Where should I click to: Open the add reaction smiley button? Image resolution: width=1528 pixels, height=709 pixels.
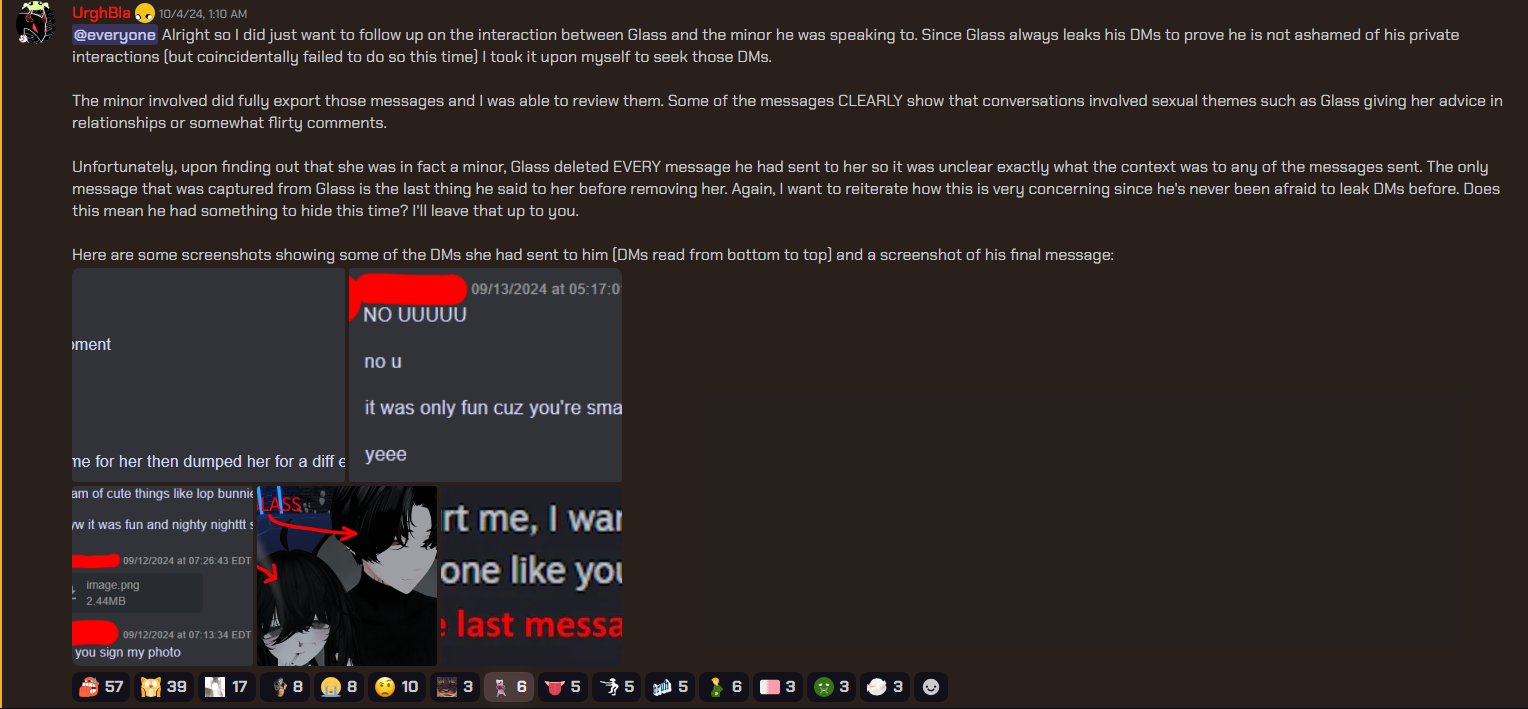click(931, 687)
